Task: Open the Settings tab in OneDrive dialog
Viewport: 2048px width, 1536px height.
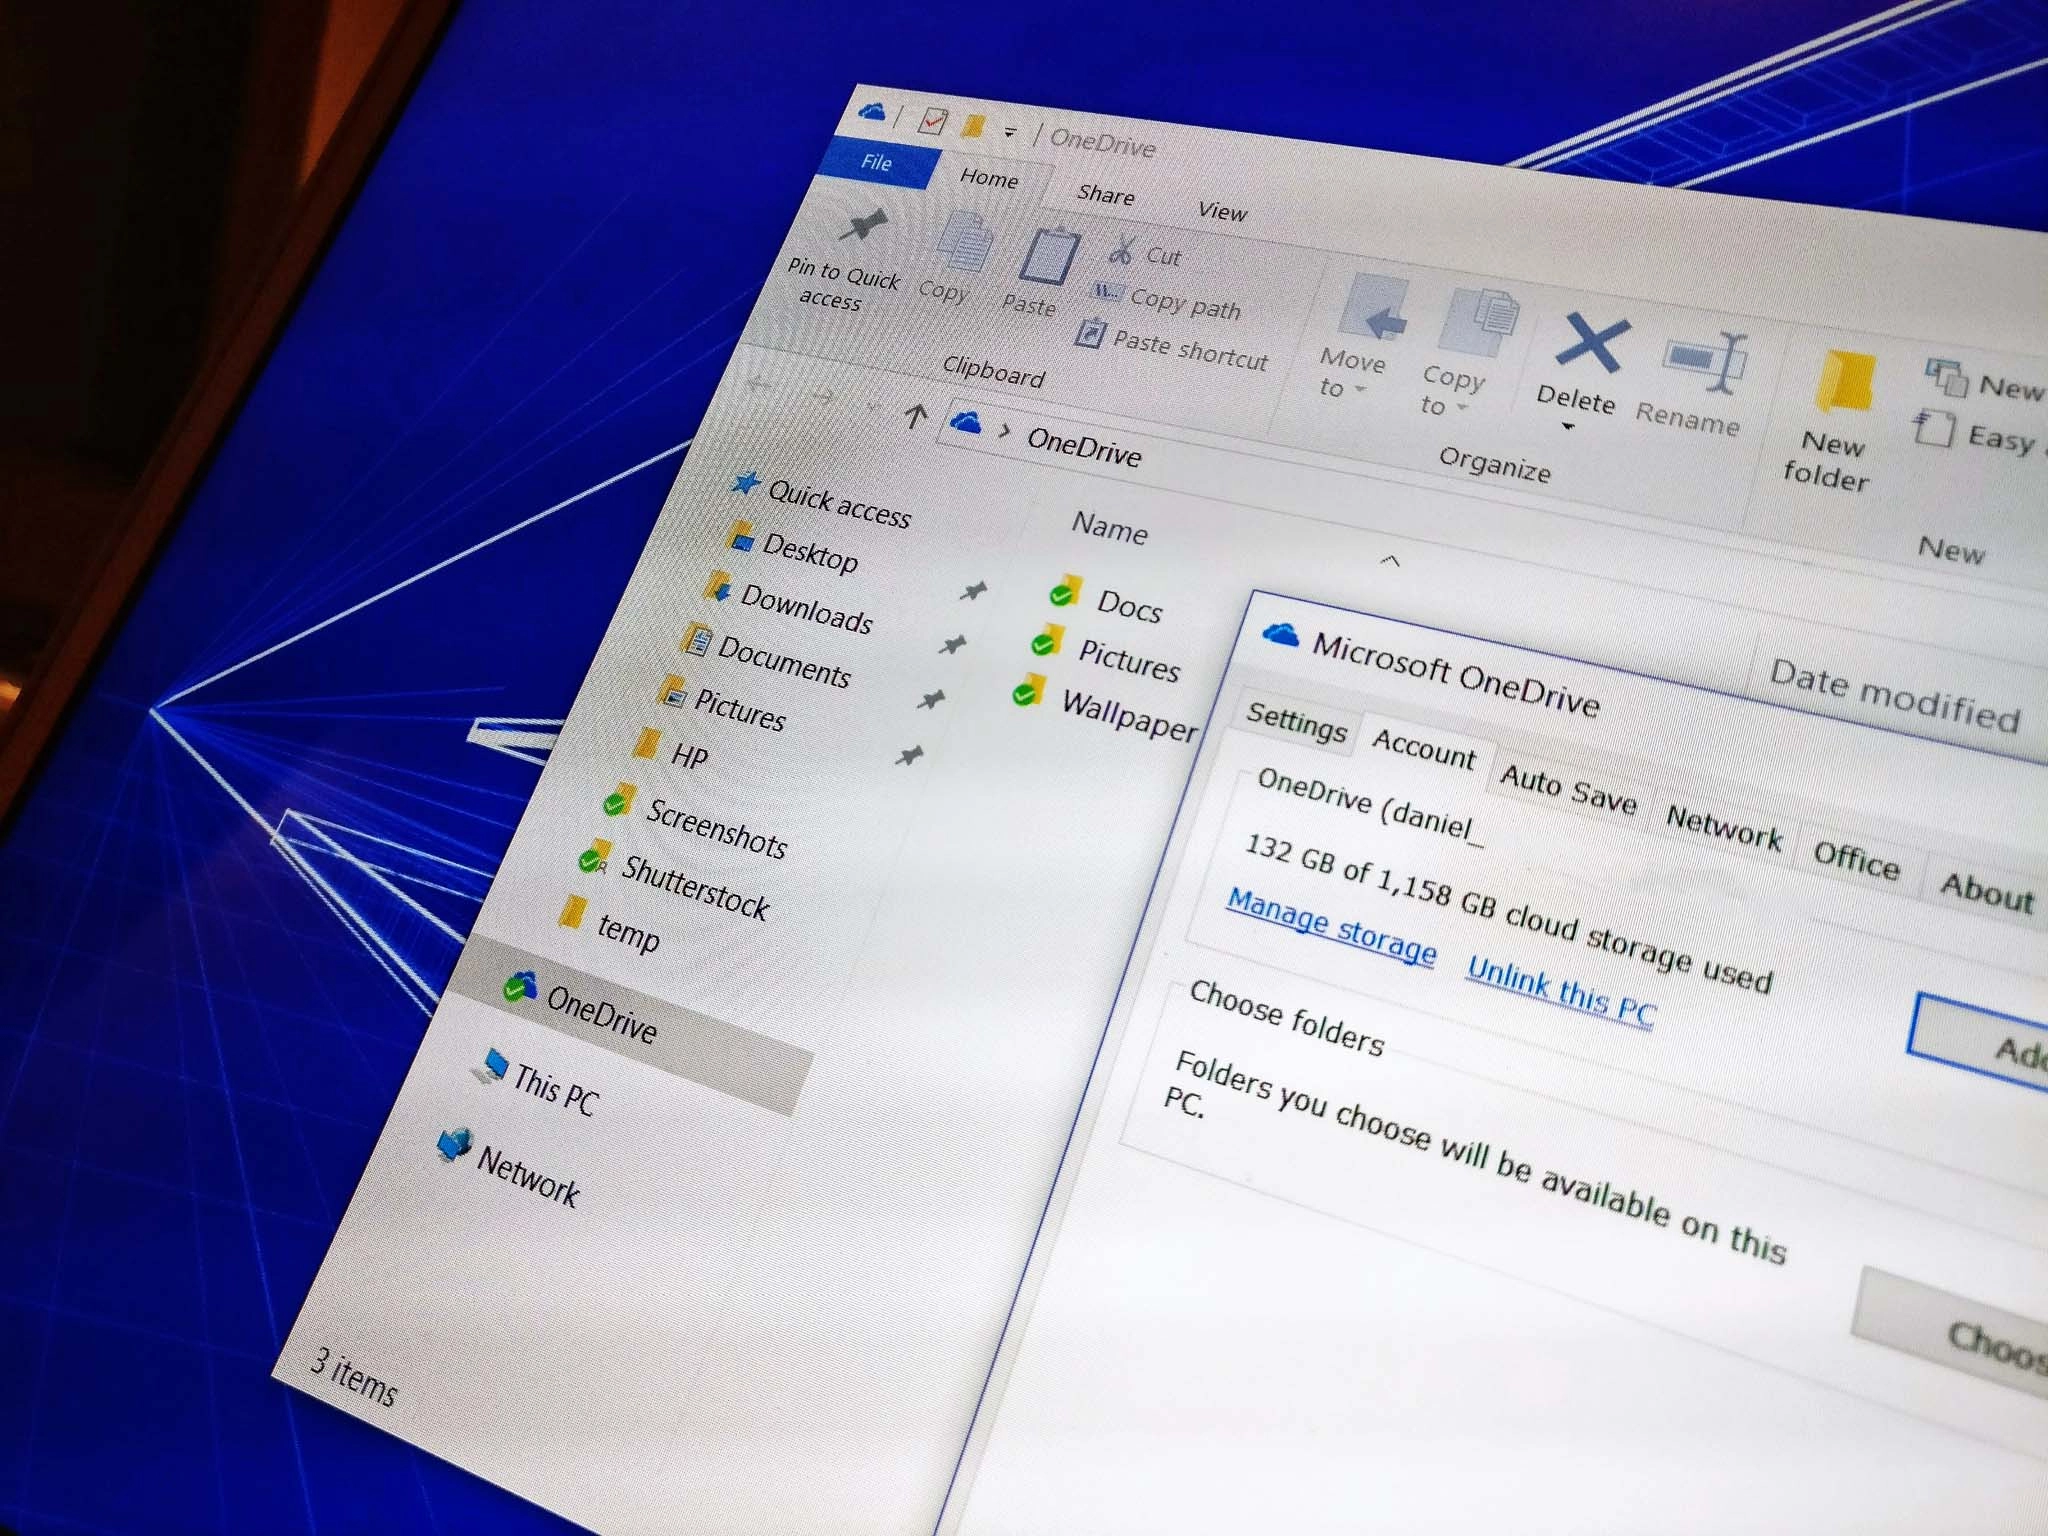Action: [1296, 721]
